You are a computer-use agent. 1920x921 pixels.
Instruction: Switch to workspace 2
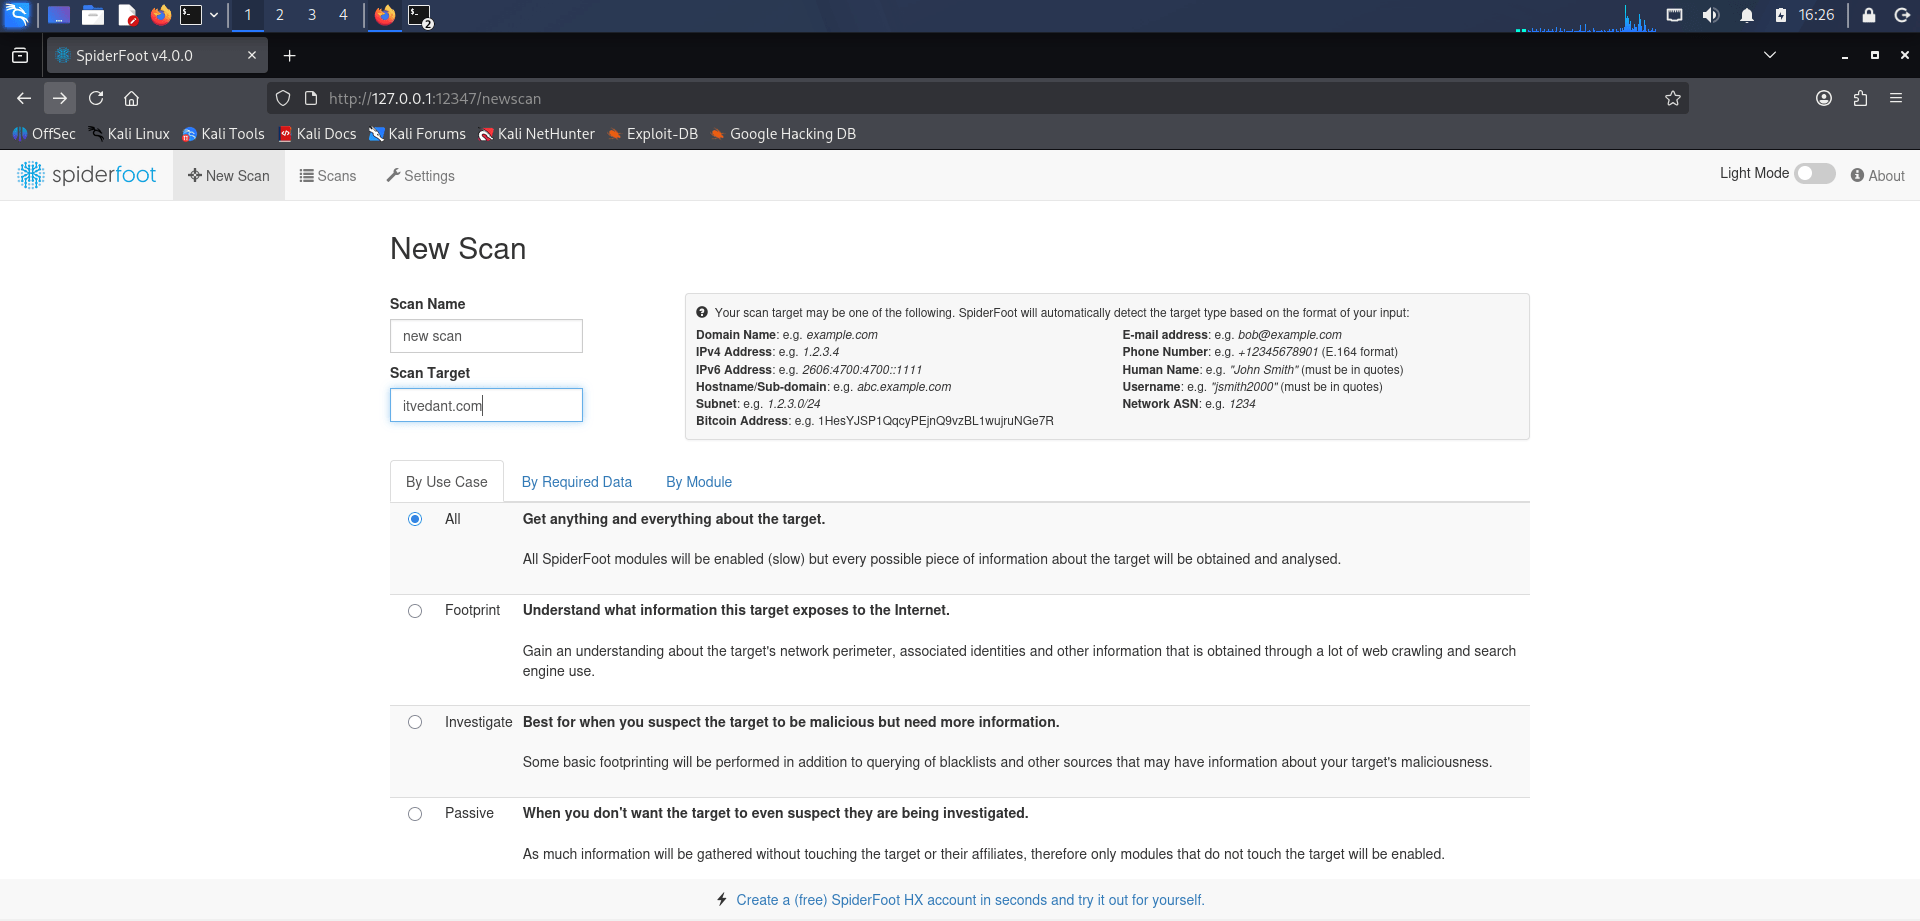280,15
